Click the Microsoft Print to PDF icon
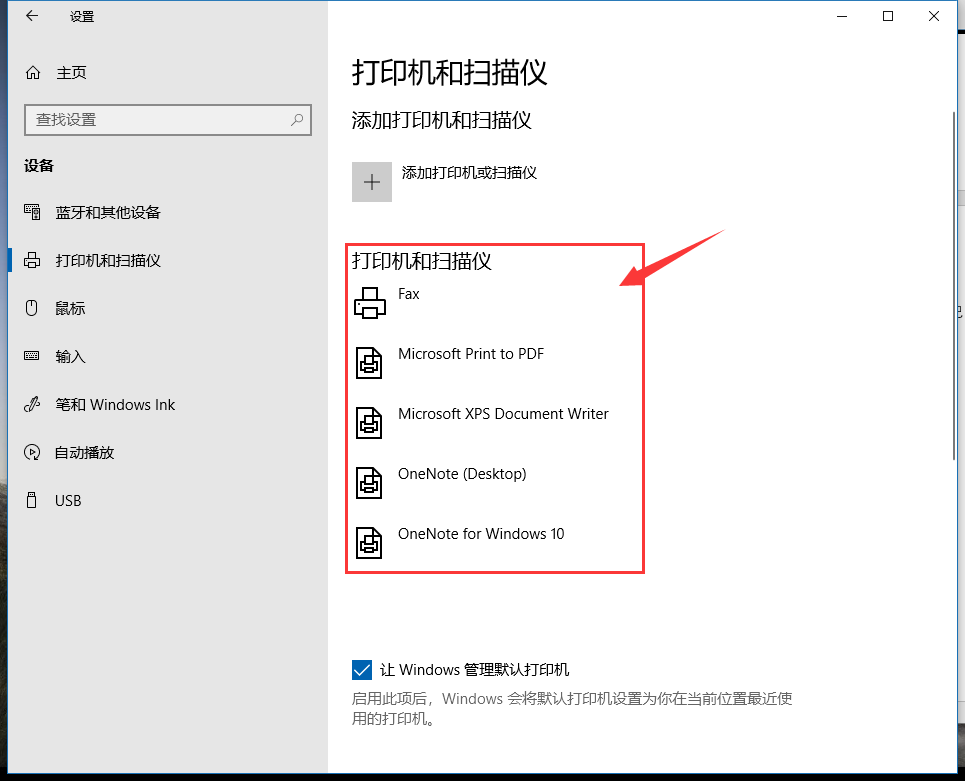The image size is (965, 781). (369, 362)
